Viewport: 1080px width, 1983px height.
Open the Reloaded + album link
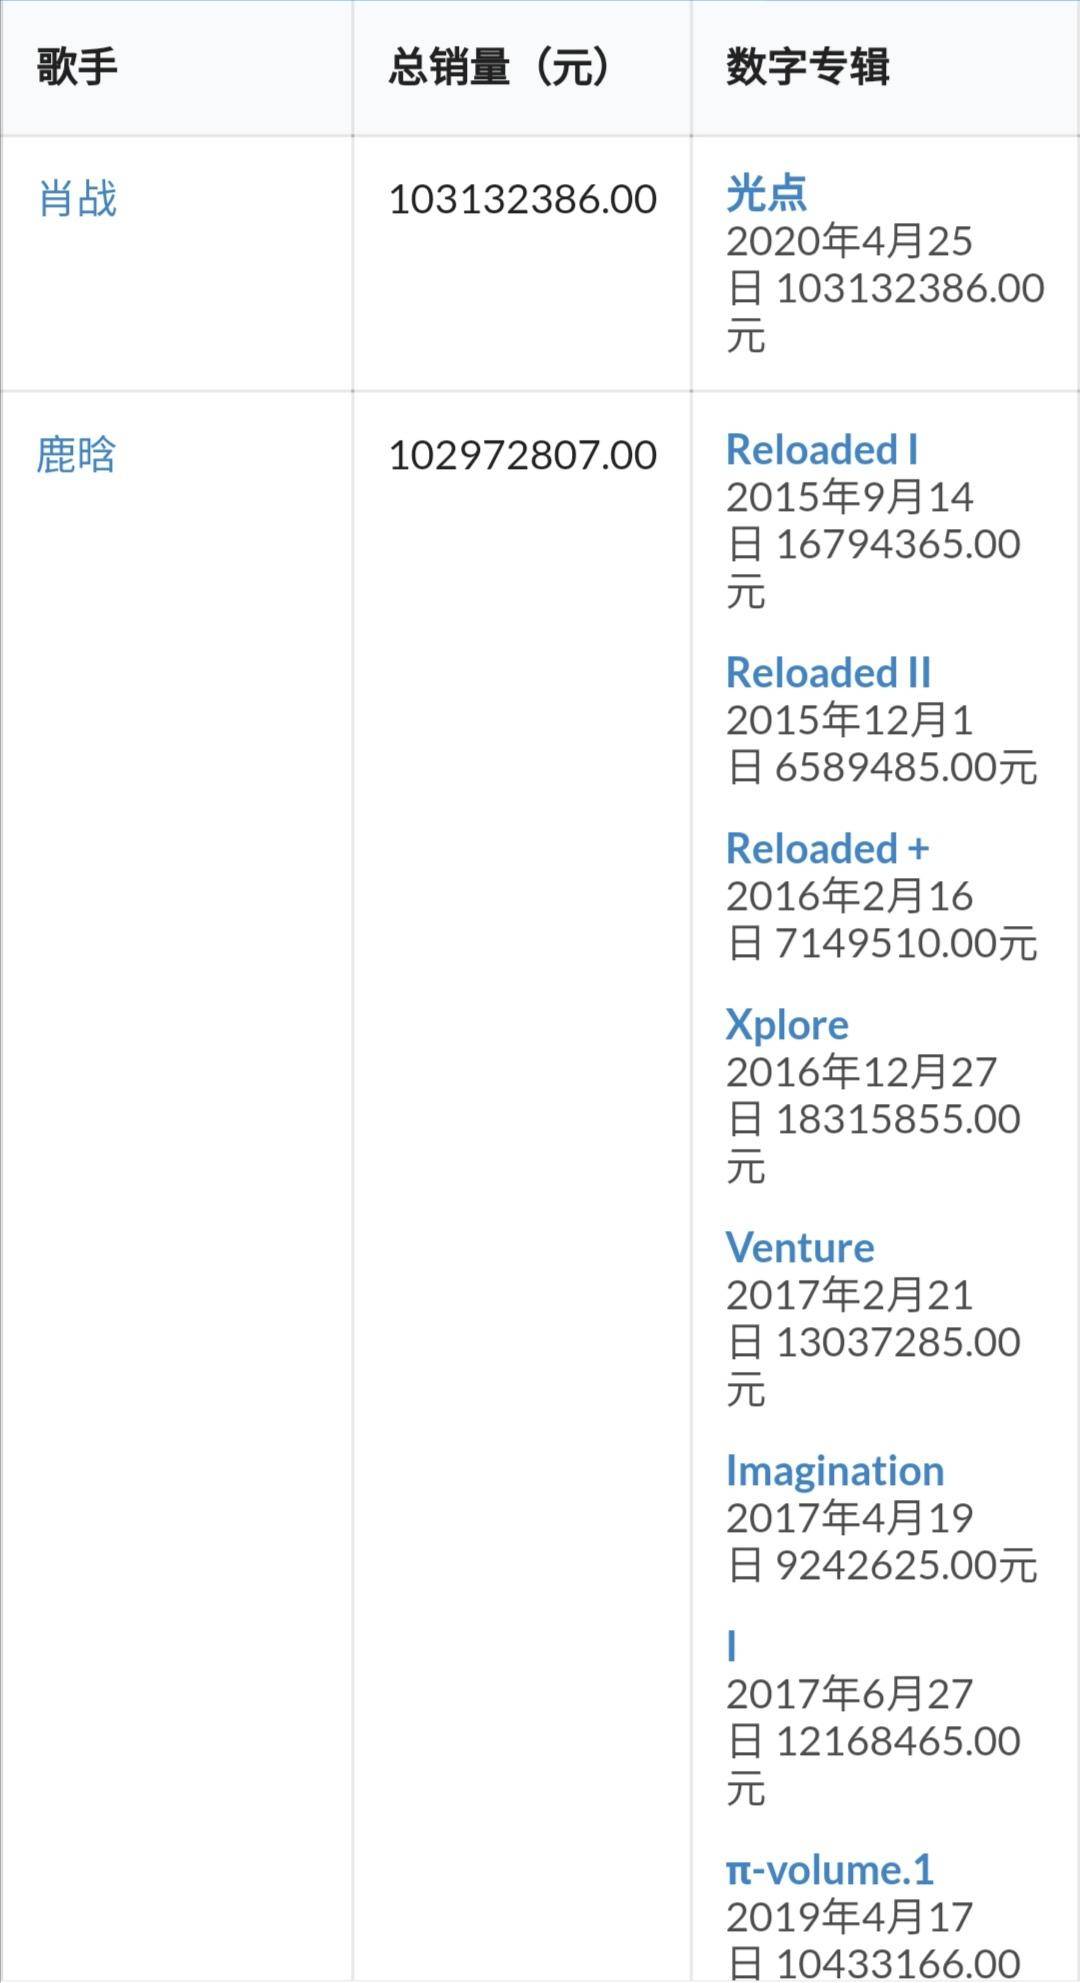[x=828, y=848]
